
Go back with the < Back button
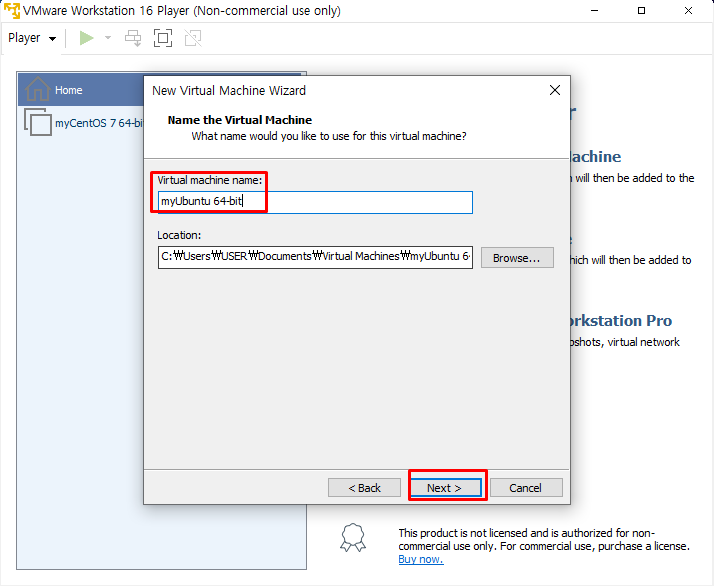[364, 488]
